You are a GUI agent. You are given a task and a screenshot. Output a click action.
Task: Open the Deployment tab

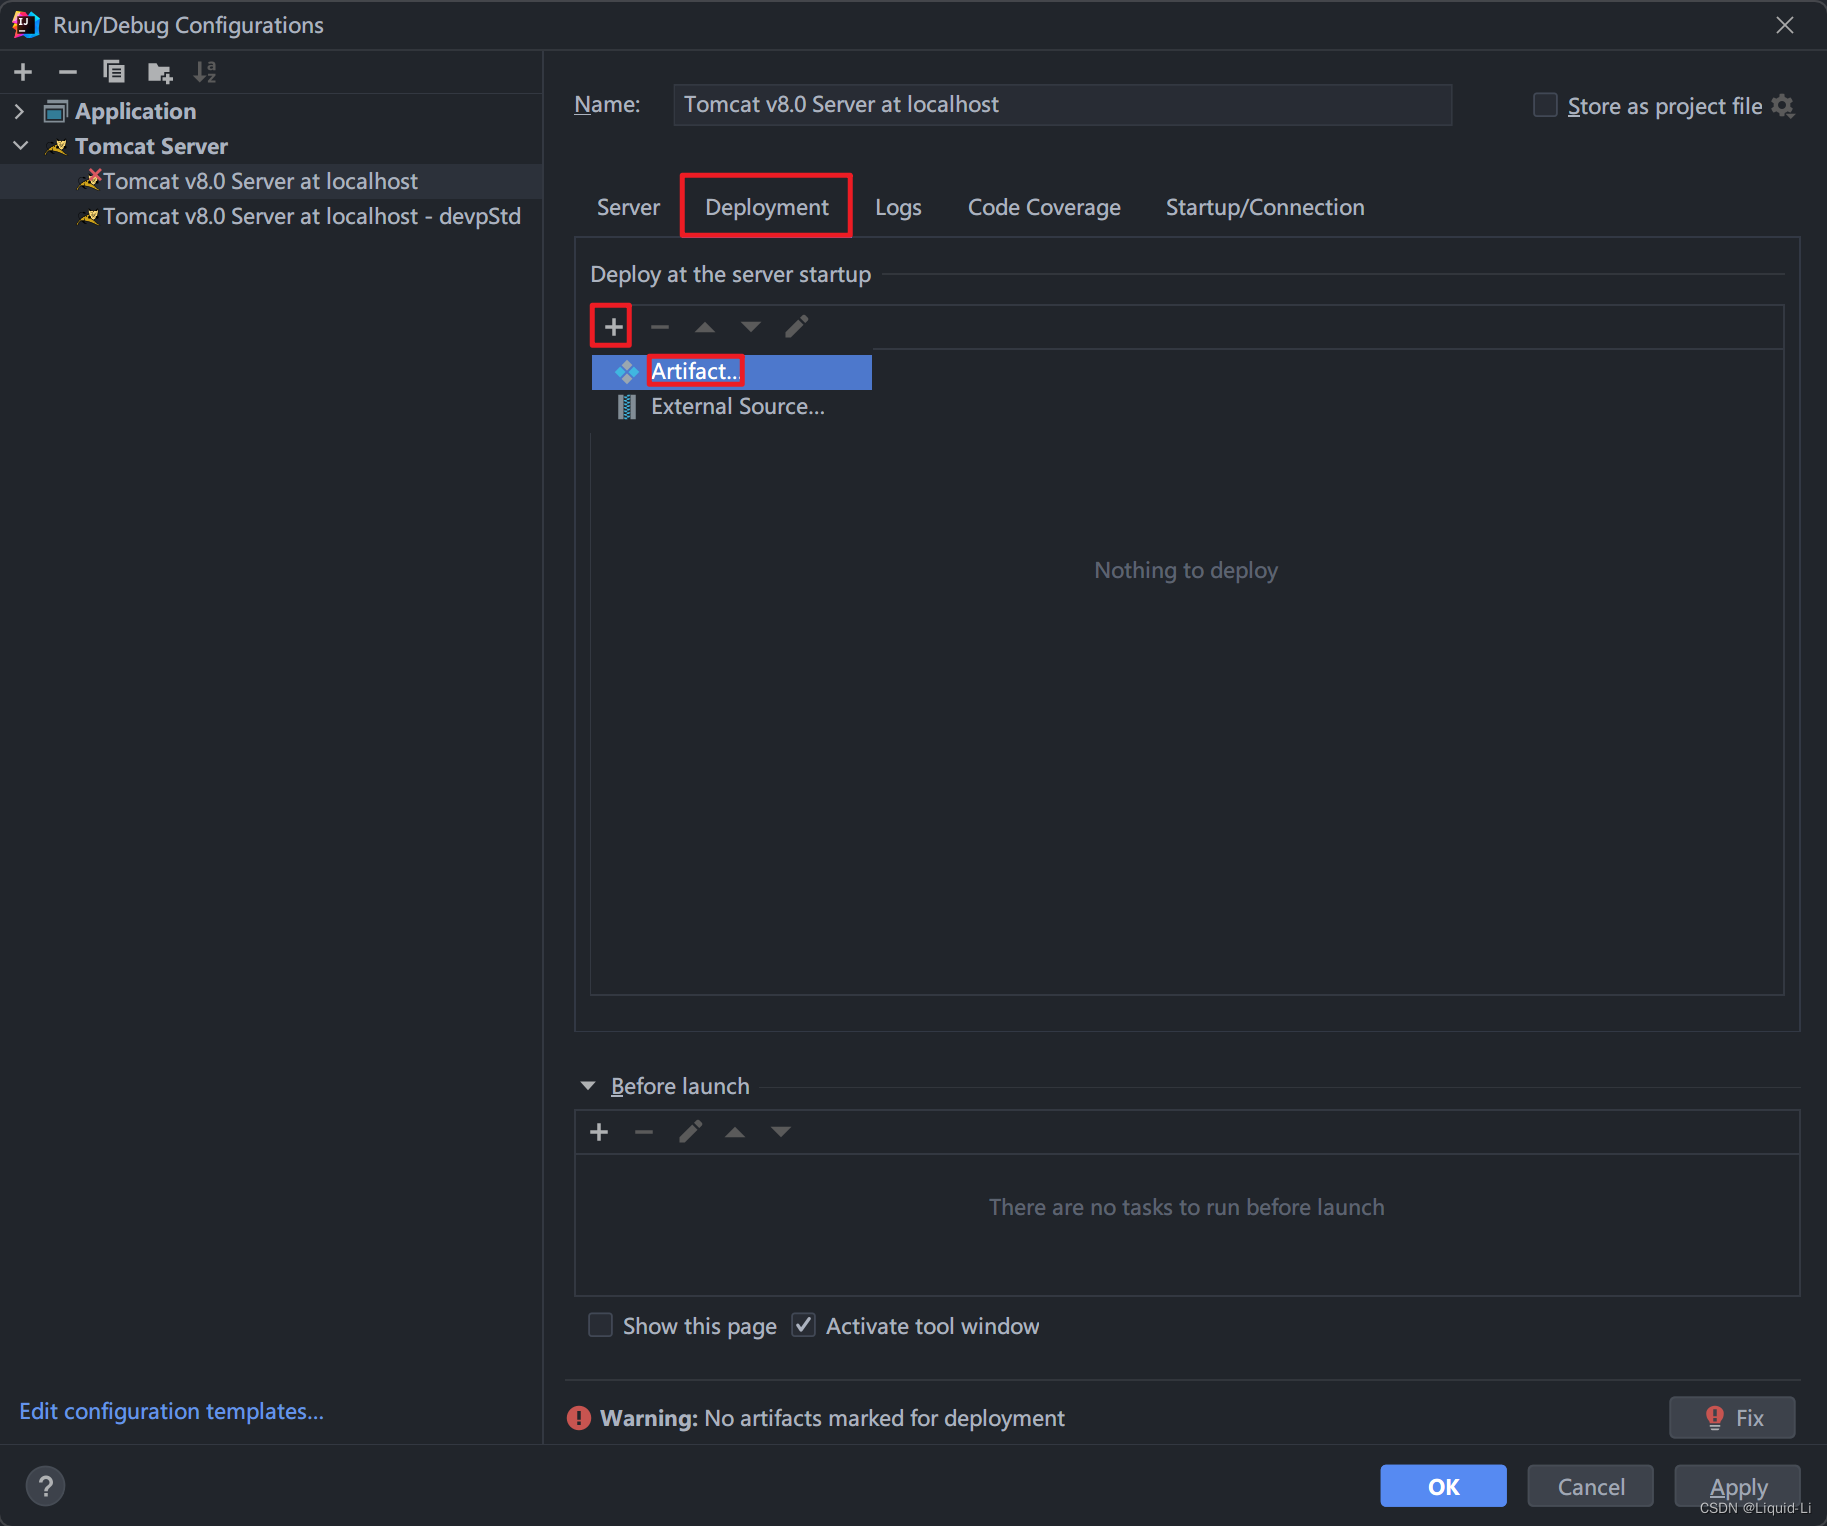pos(767,207)
